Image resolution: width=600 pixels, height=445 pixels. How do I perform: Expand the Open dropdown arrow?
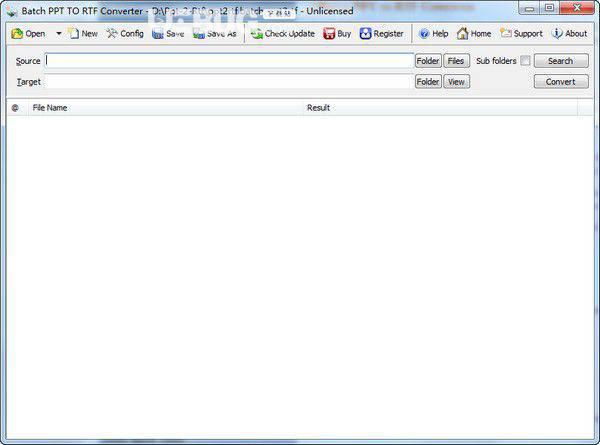[x=59, y=34]
